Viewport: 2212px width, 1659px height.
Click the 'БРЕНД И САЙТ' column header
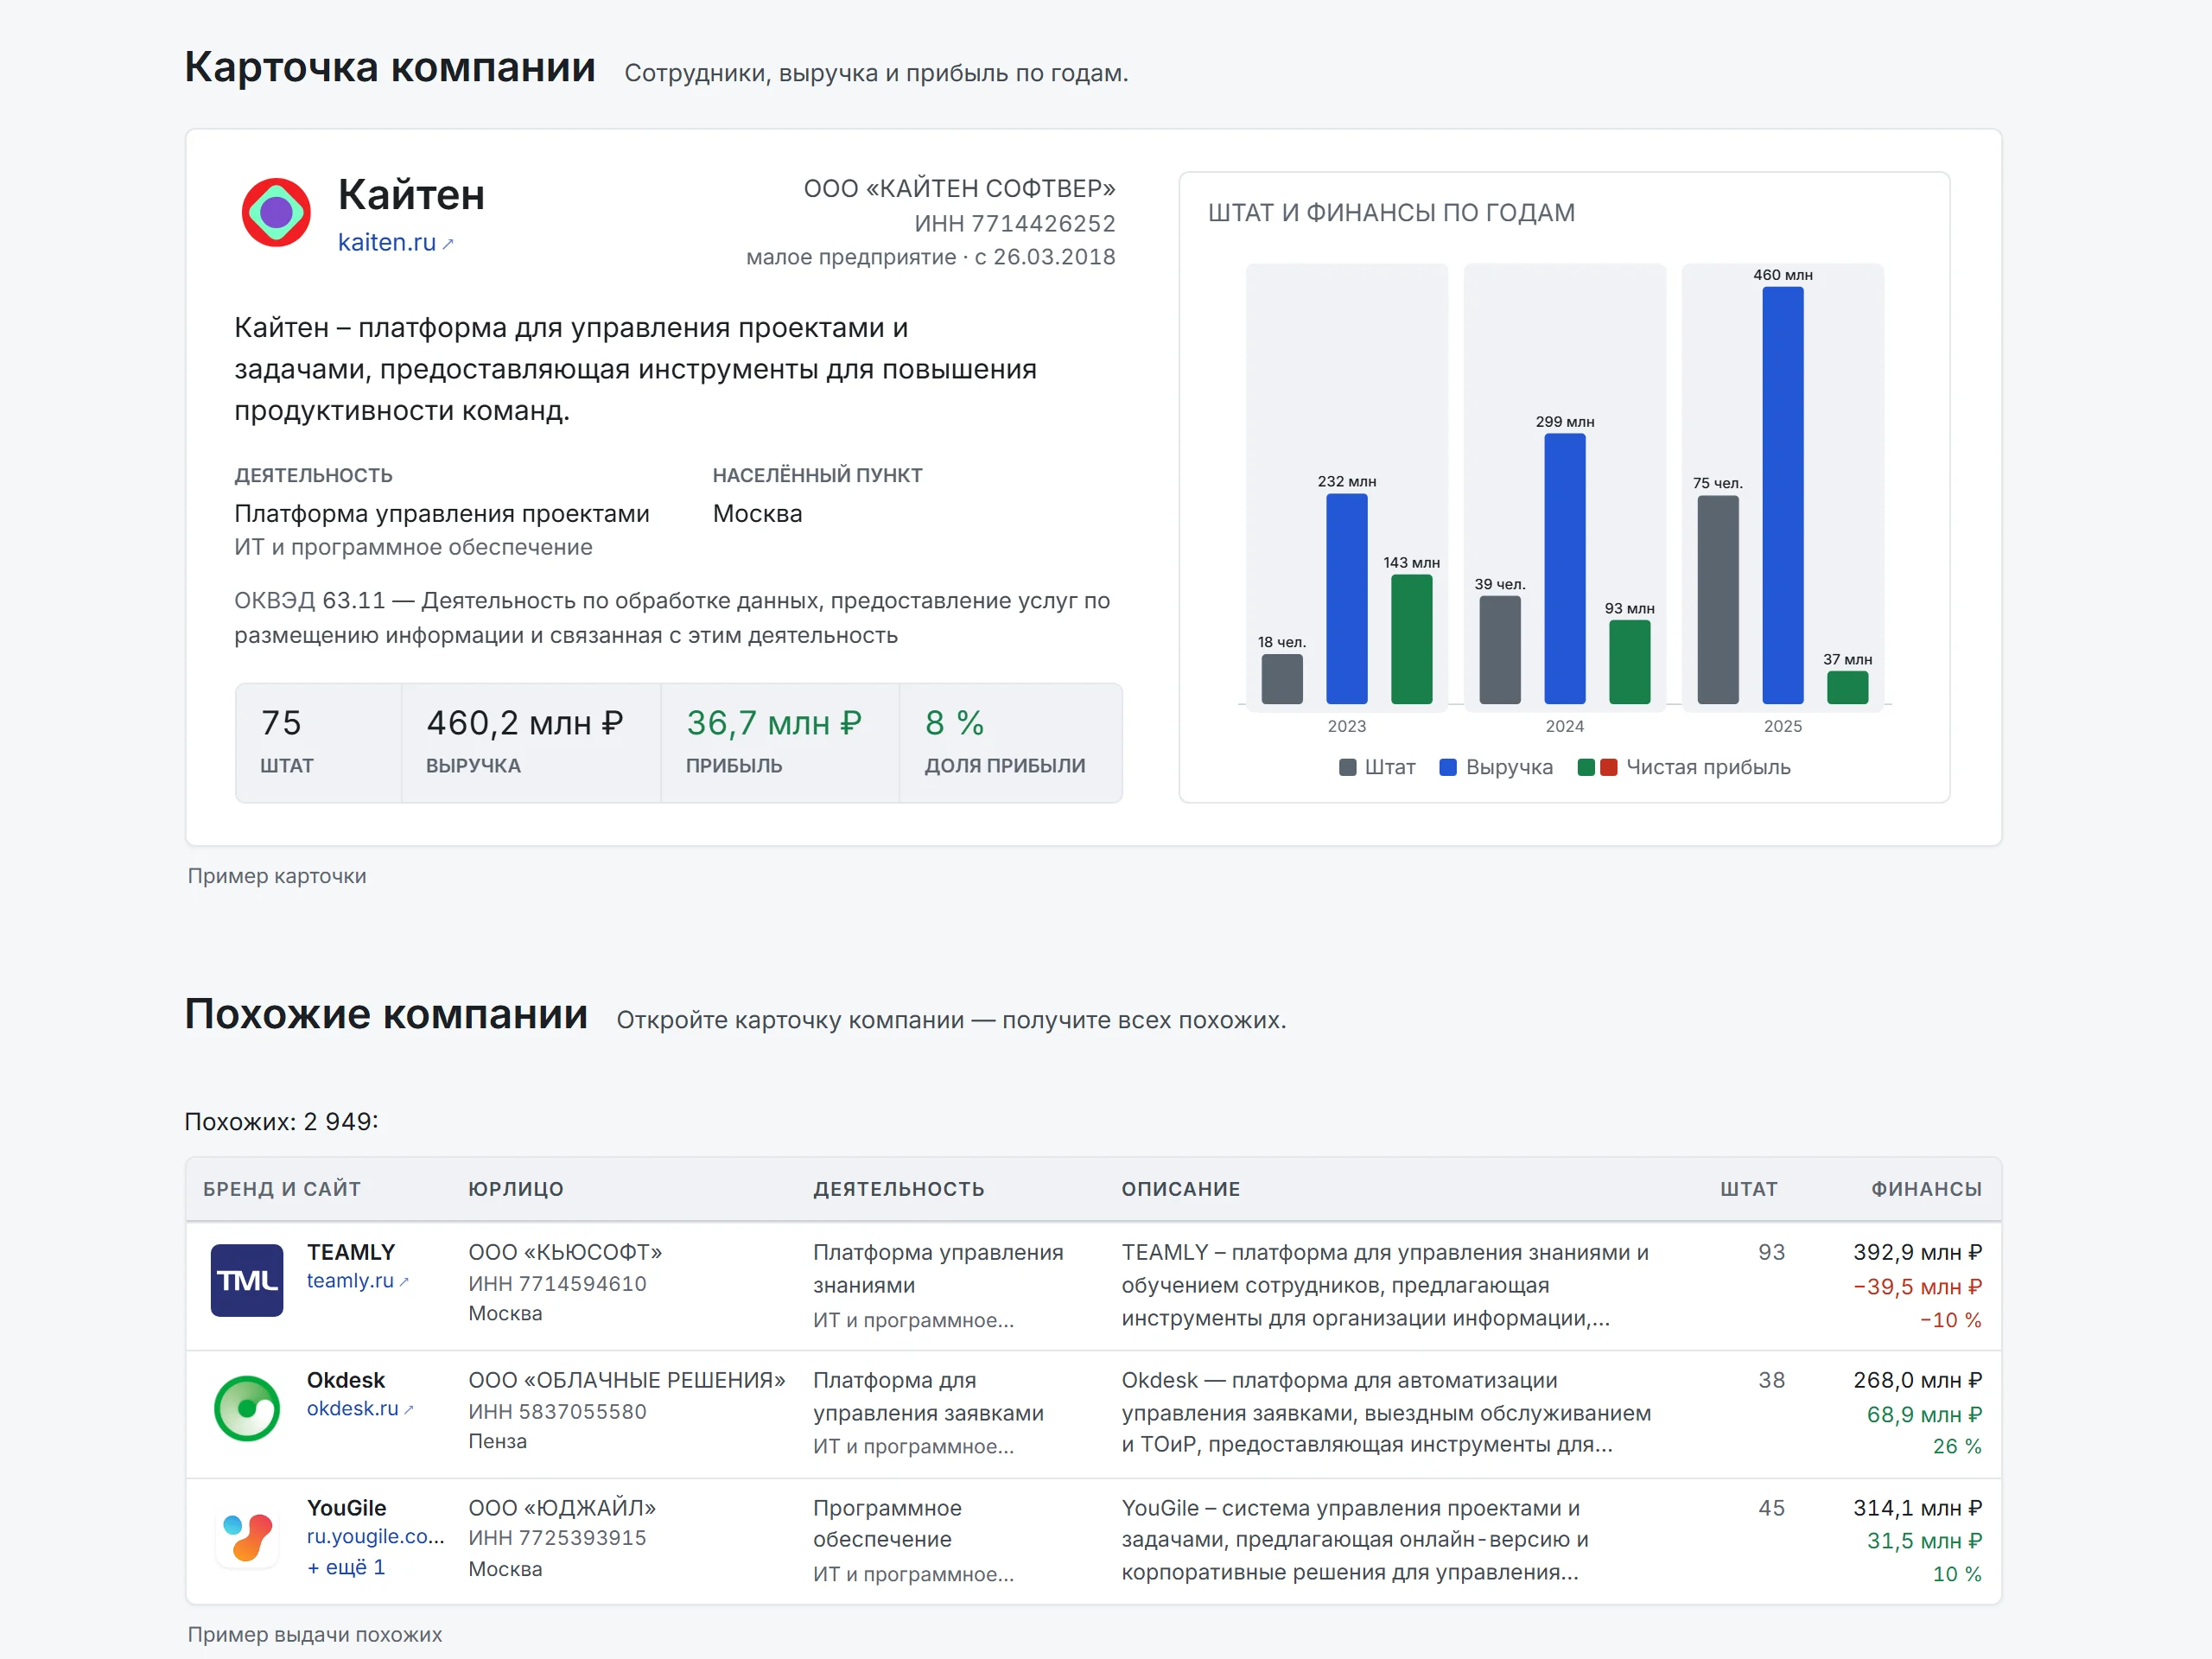point(282,1189)
